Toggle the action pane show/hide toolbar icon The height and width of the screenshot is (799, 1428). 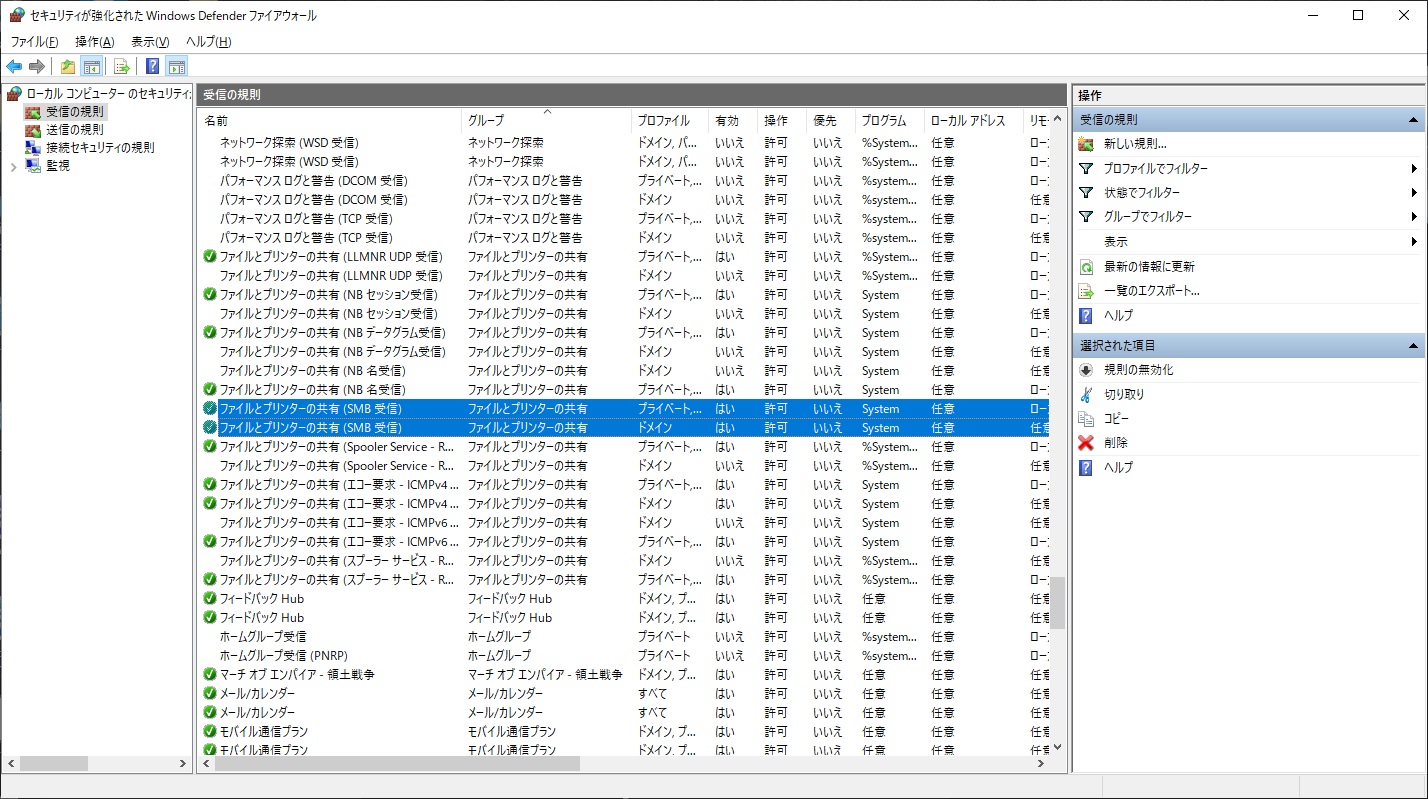pos(176,67)
